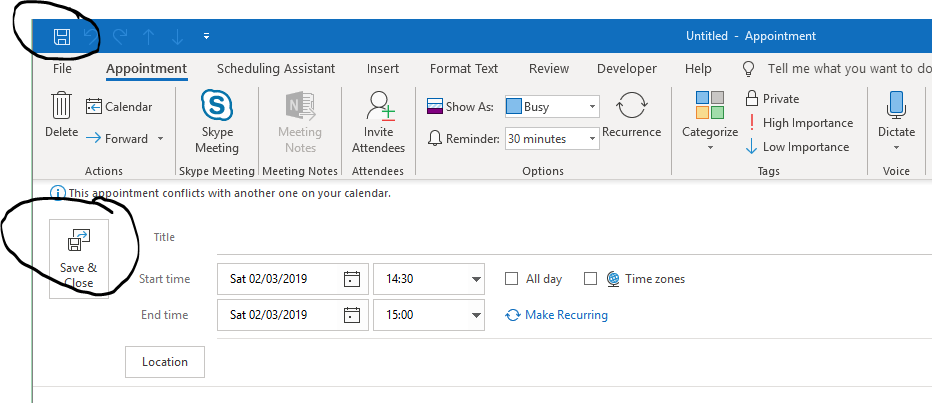
Task: Enable the All day checkbox
Action: (511, 279)
